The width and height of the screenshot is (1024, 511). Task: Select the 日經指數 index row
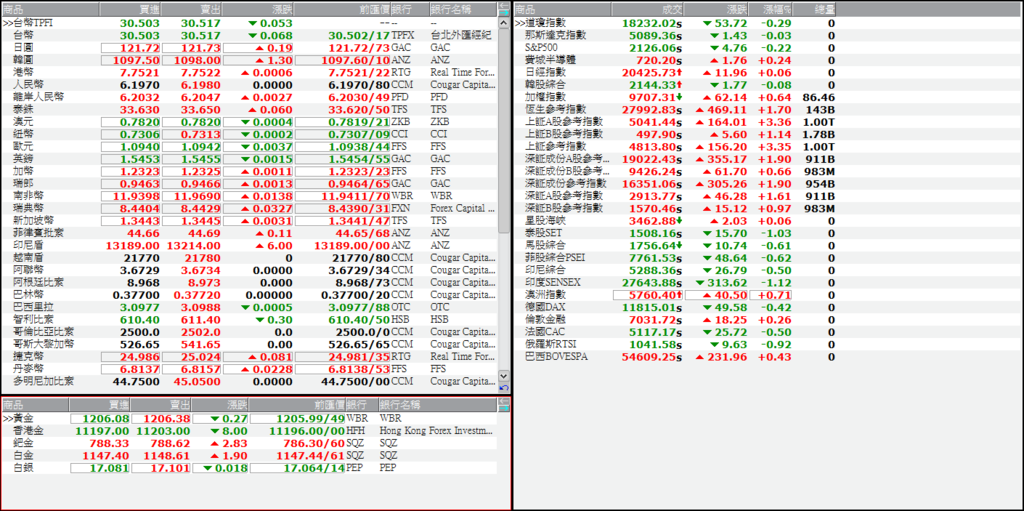(x=675, y=72)
